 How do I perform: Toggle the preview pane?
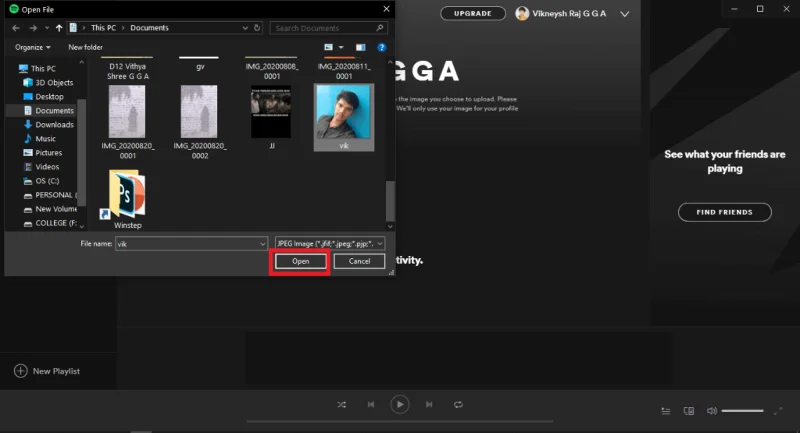click(x=361, y=47)
